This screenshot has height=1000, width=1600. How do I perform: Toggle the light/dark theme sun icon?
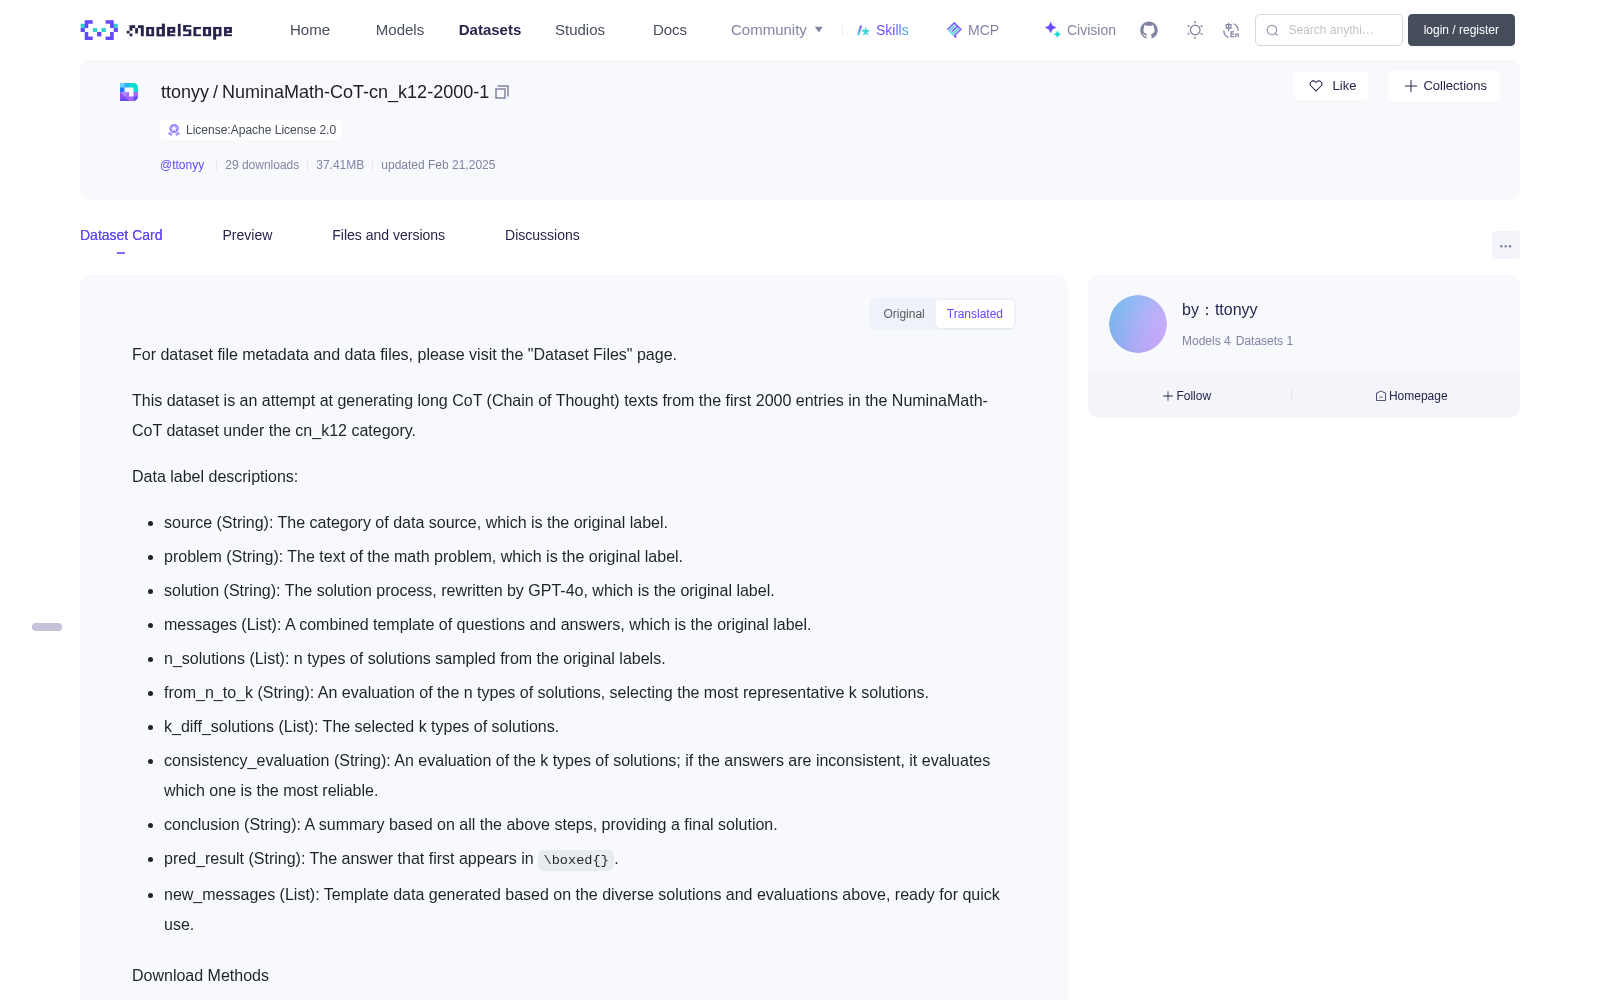(x=1195, y=30)
